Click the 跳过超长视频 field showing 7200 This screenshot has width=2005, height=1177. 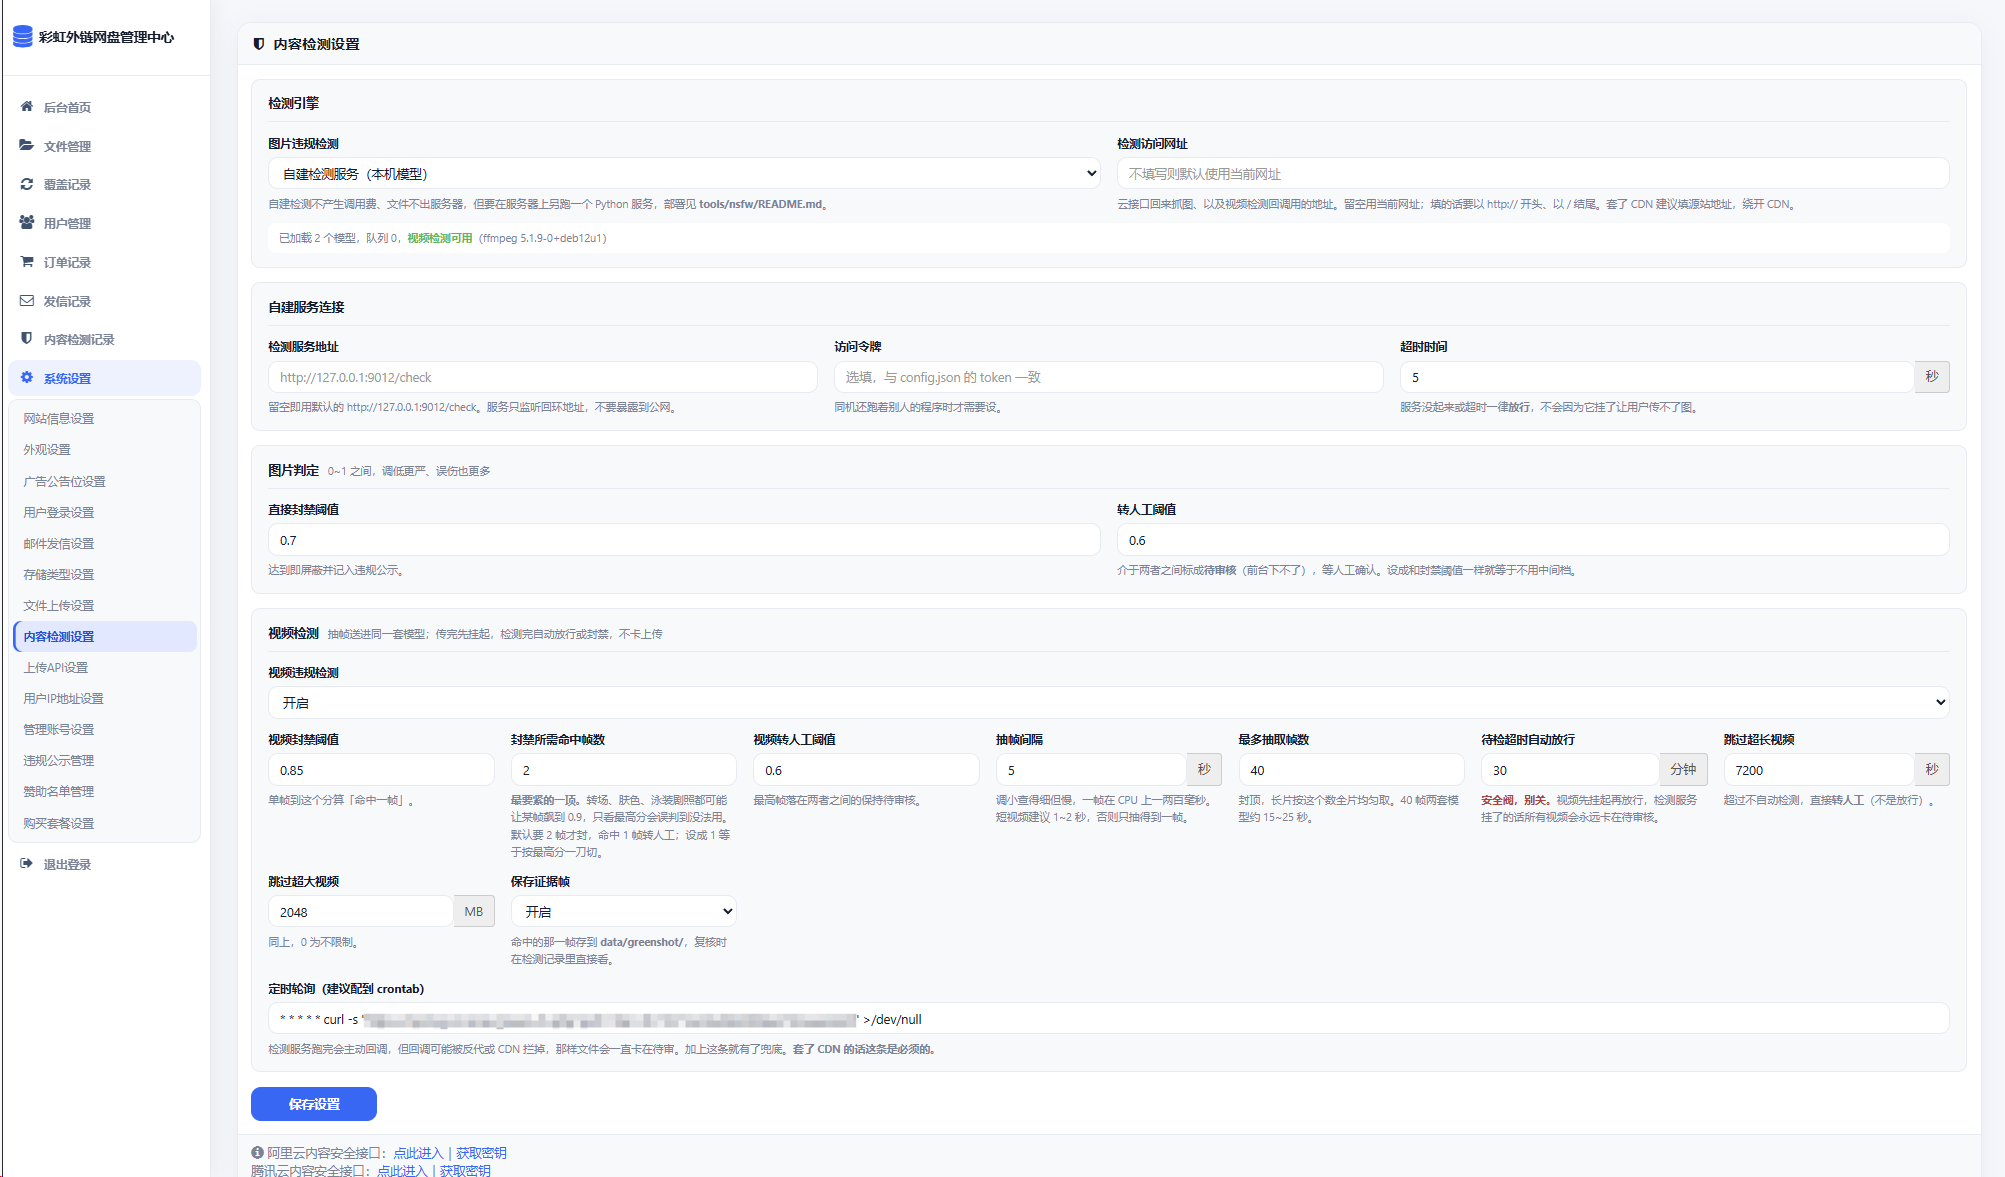point(1819,770)
